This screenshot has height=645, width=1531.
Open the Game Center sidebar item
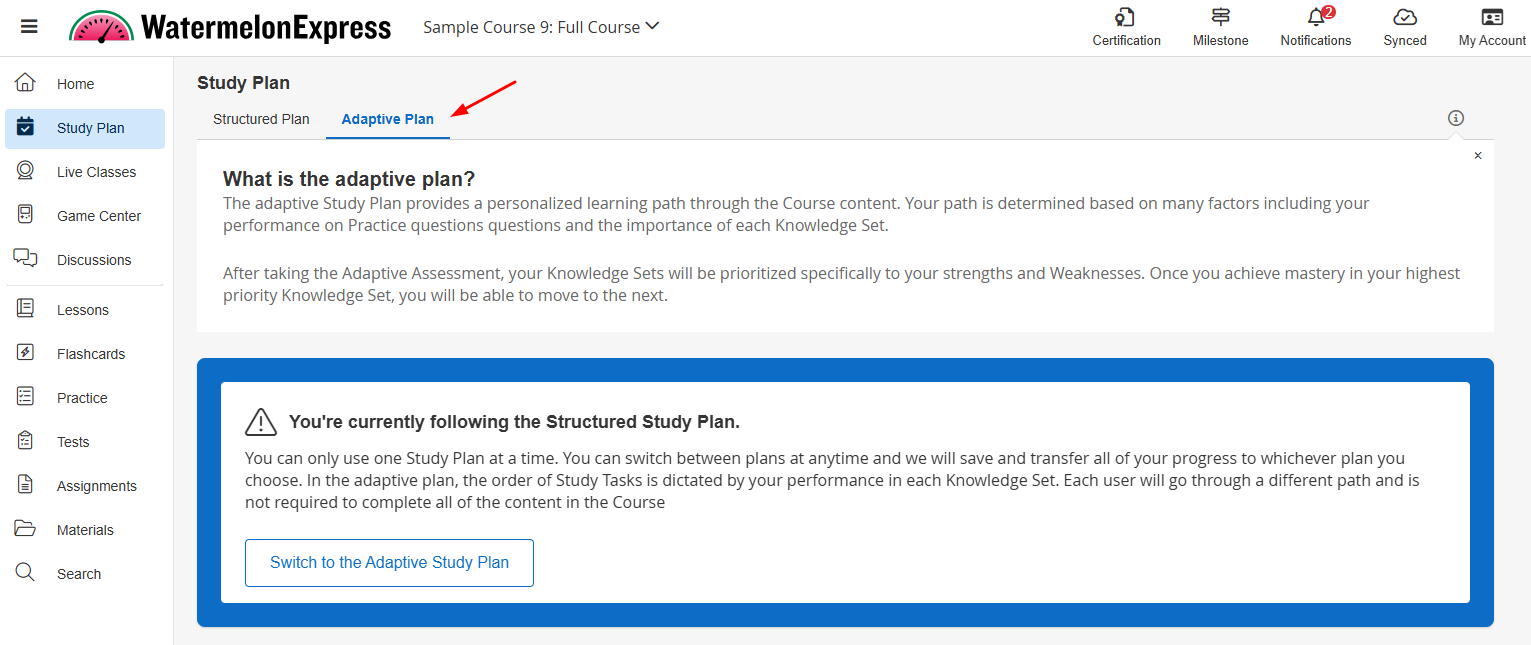click(x=98, y=216)
